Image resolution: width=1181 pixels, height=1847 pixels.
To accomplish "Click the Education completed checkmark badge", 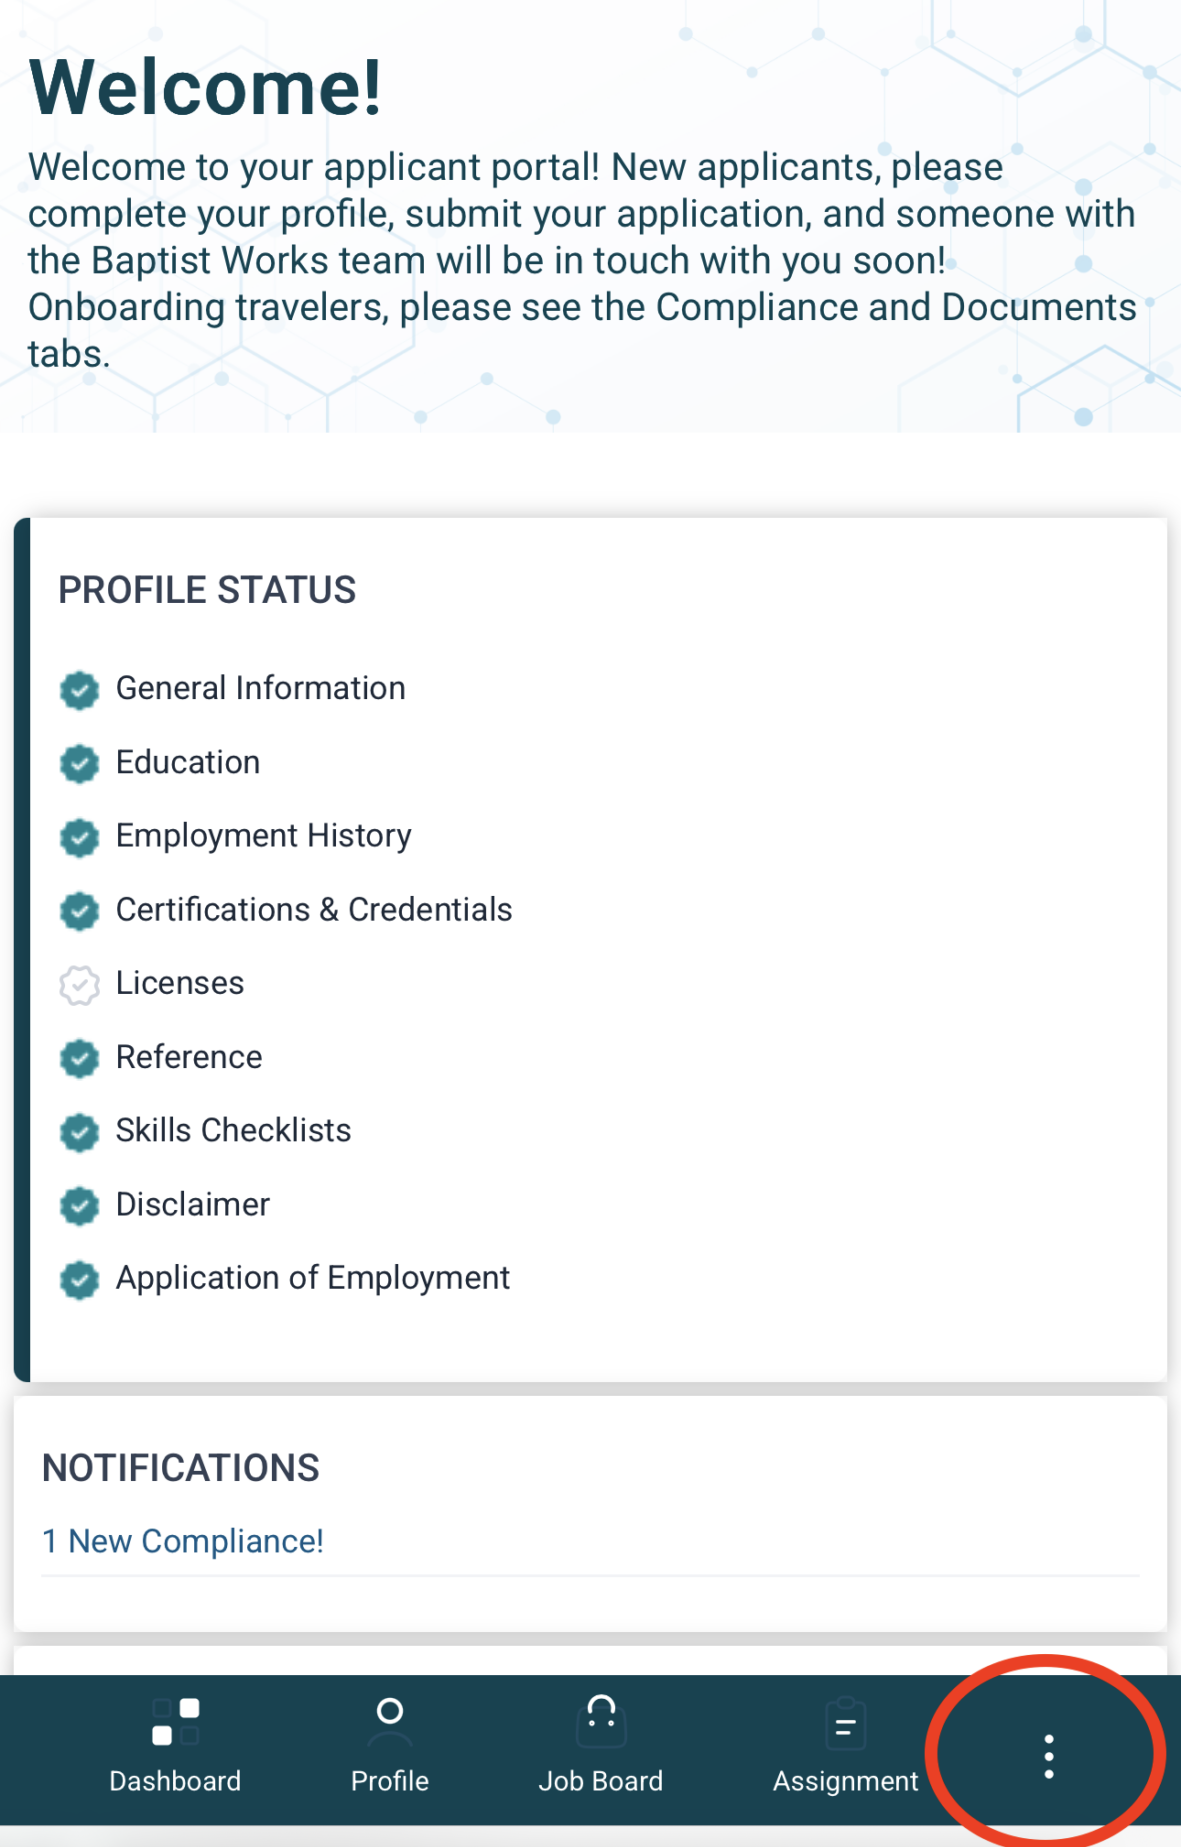I will click(x=80, y=764).
